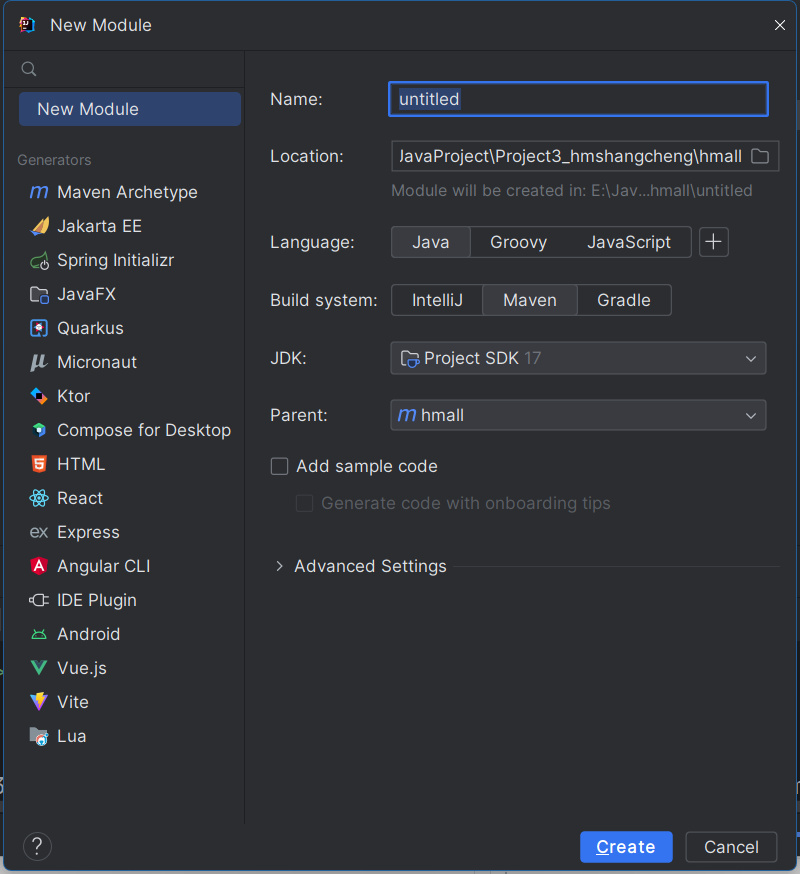Select Groovy as the language
800x874 pixels.
(518, 242)
